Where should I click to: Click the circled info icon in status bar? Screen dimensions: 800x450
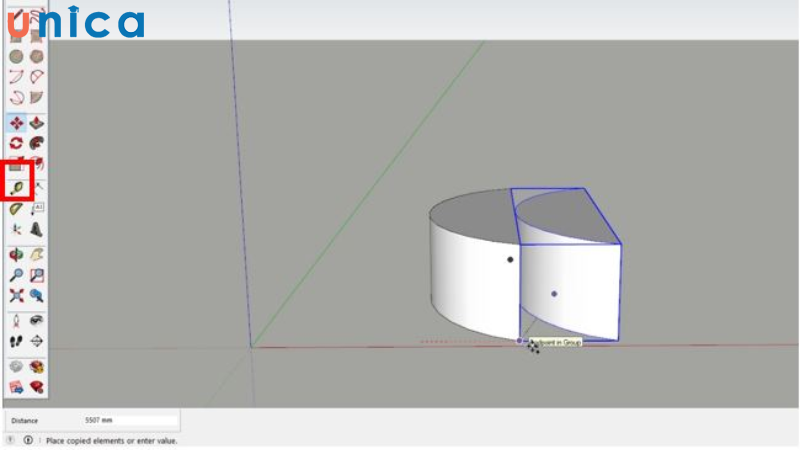click(27, 440)
